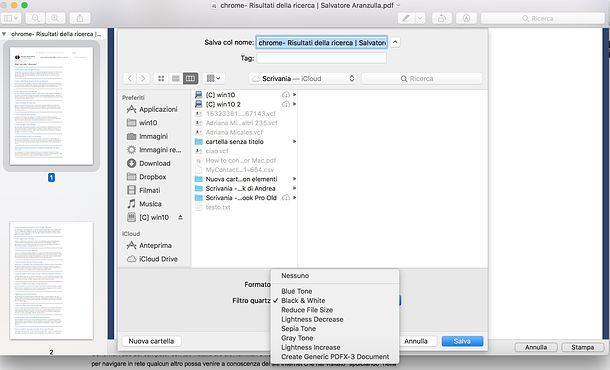Choose Create Generic PDFX-3 Document
This screenshot has height=370, width=610.
tap(335, 356)
